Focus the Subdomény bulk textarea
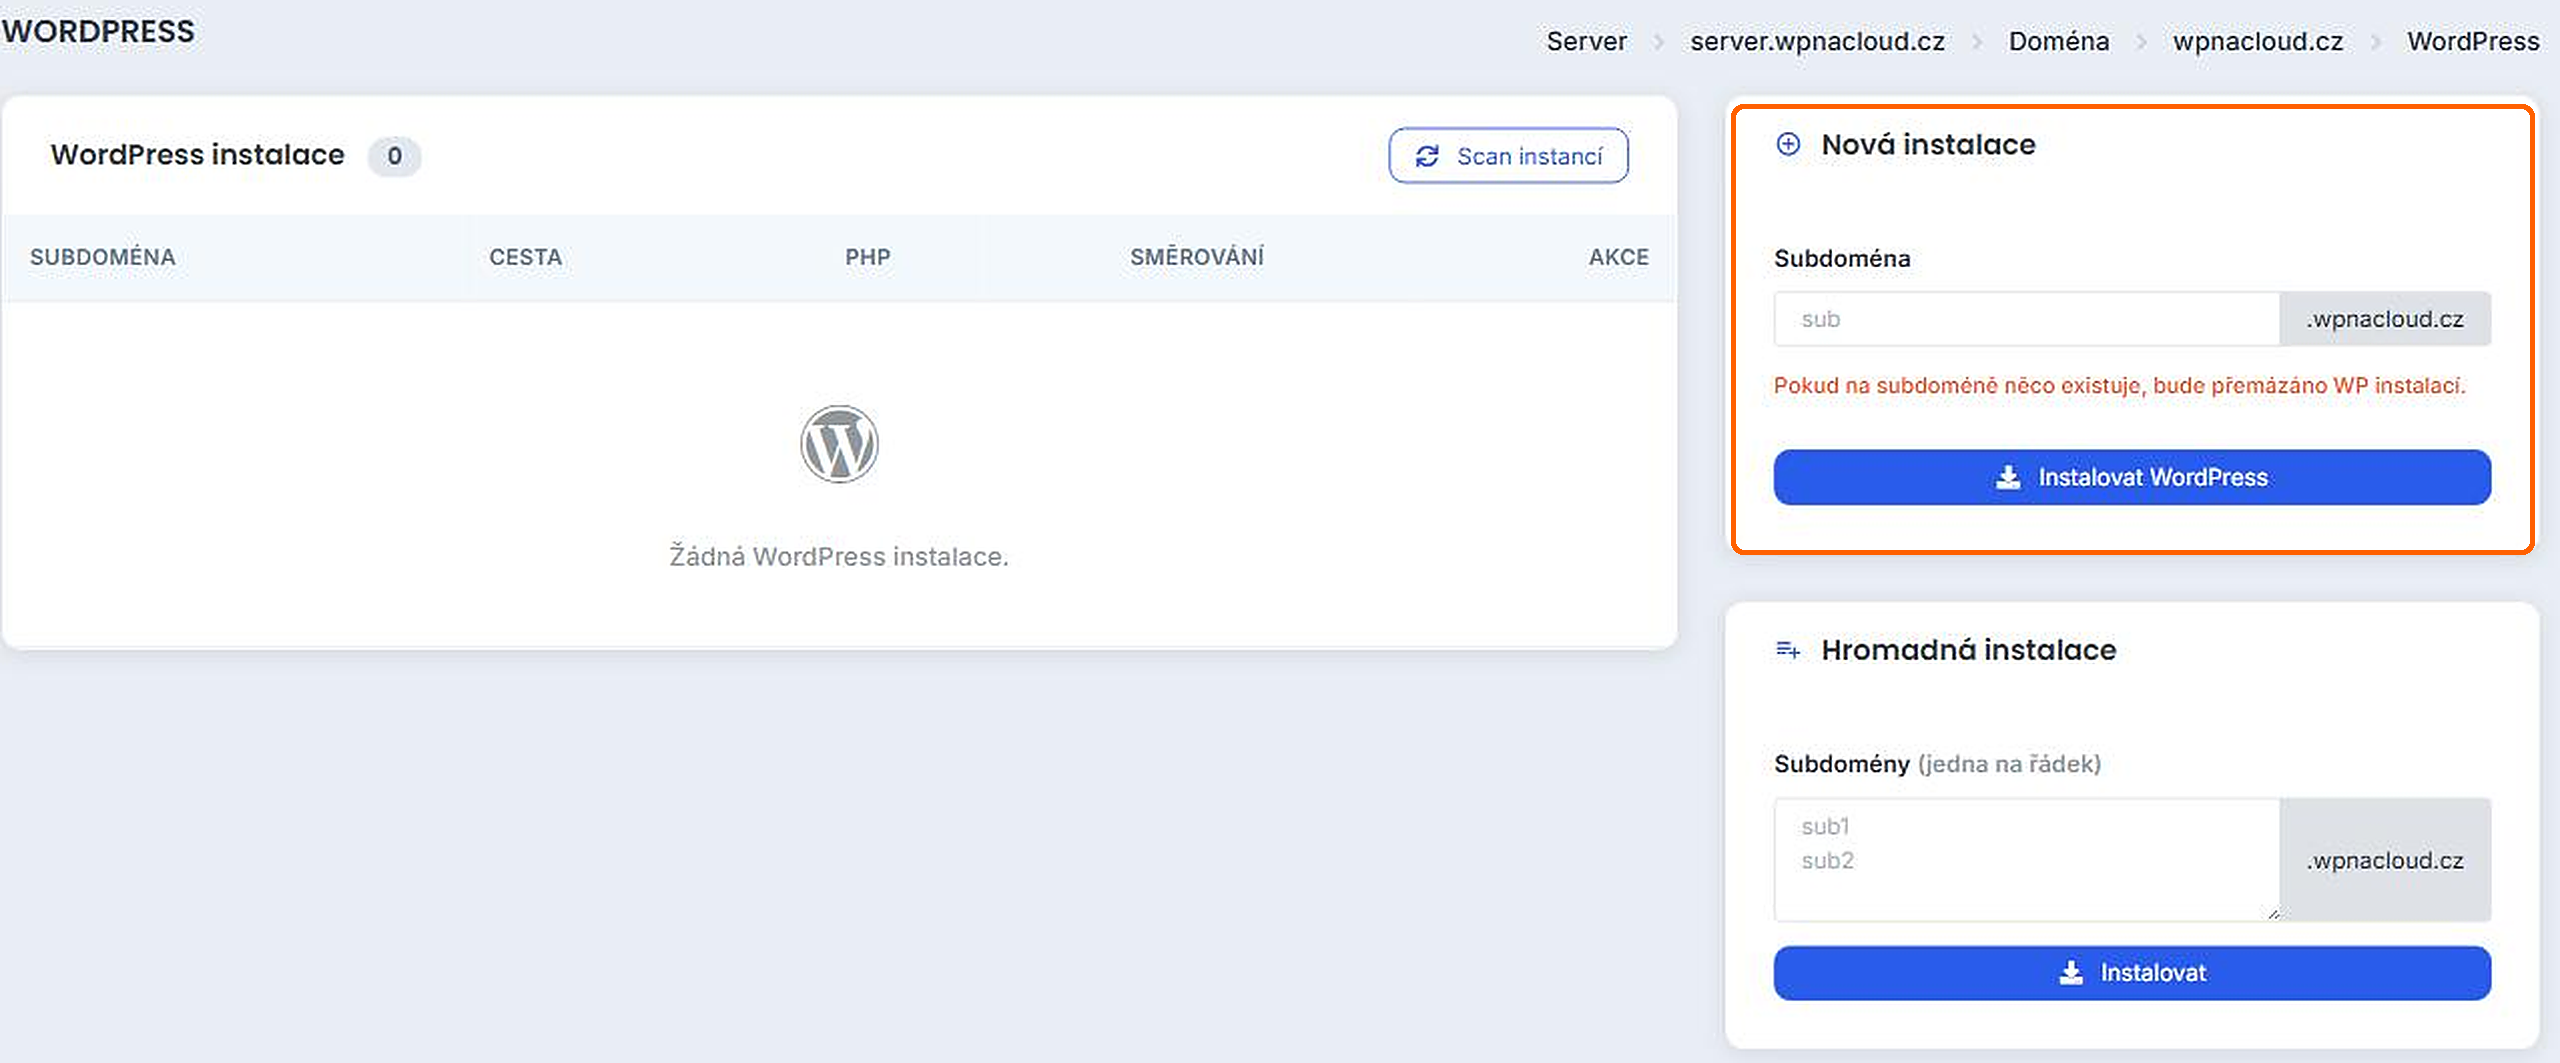Image resolution: width=2560 pixels, height=1063 pixels. tap(2027, 860)
